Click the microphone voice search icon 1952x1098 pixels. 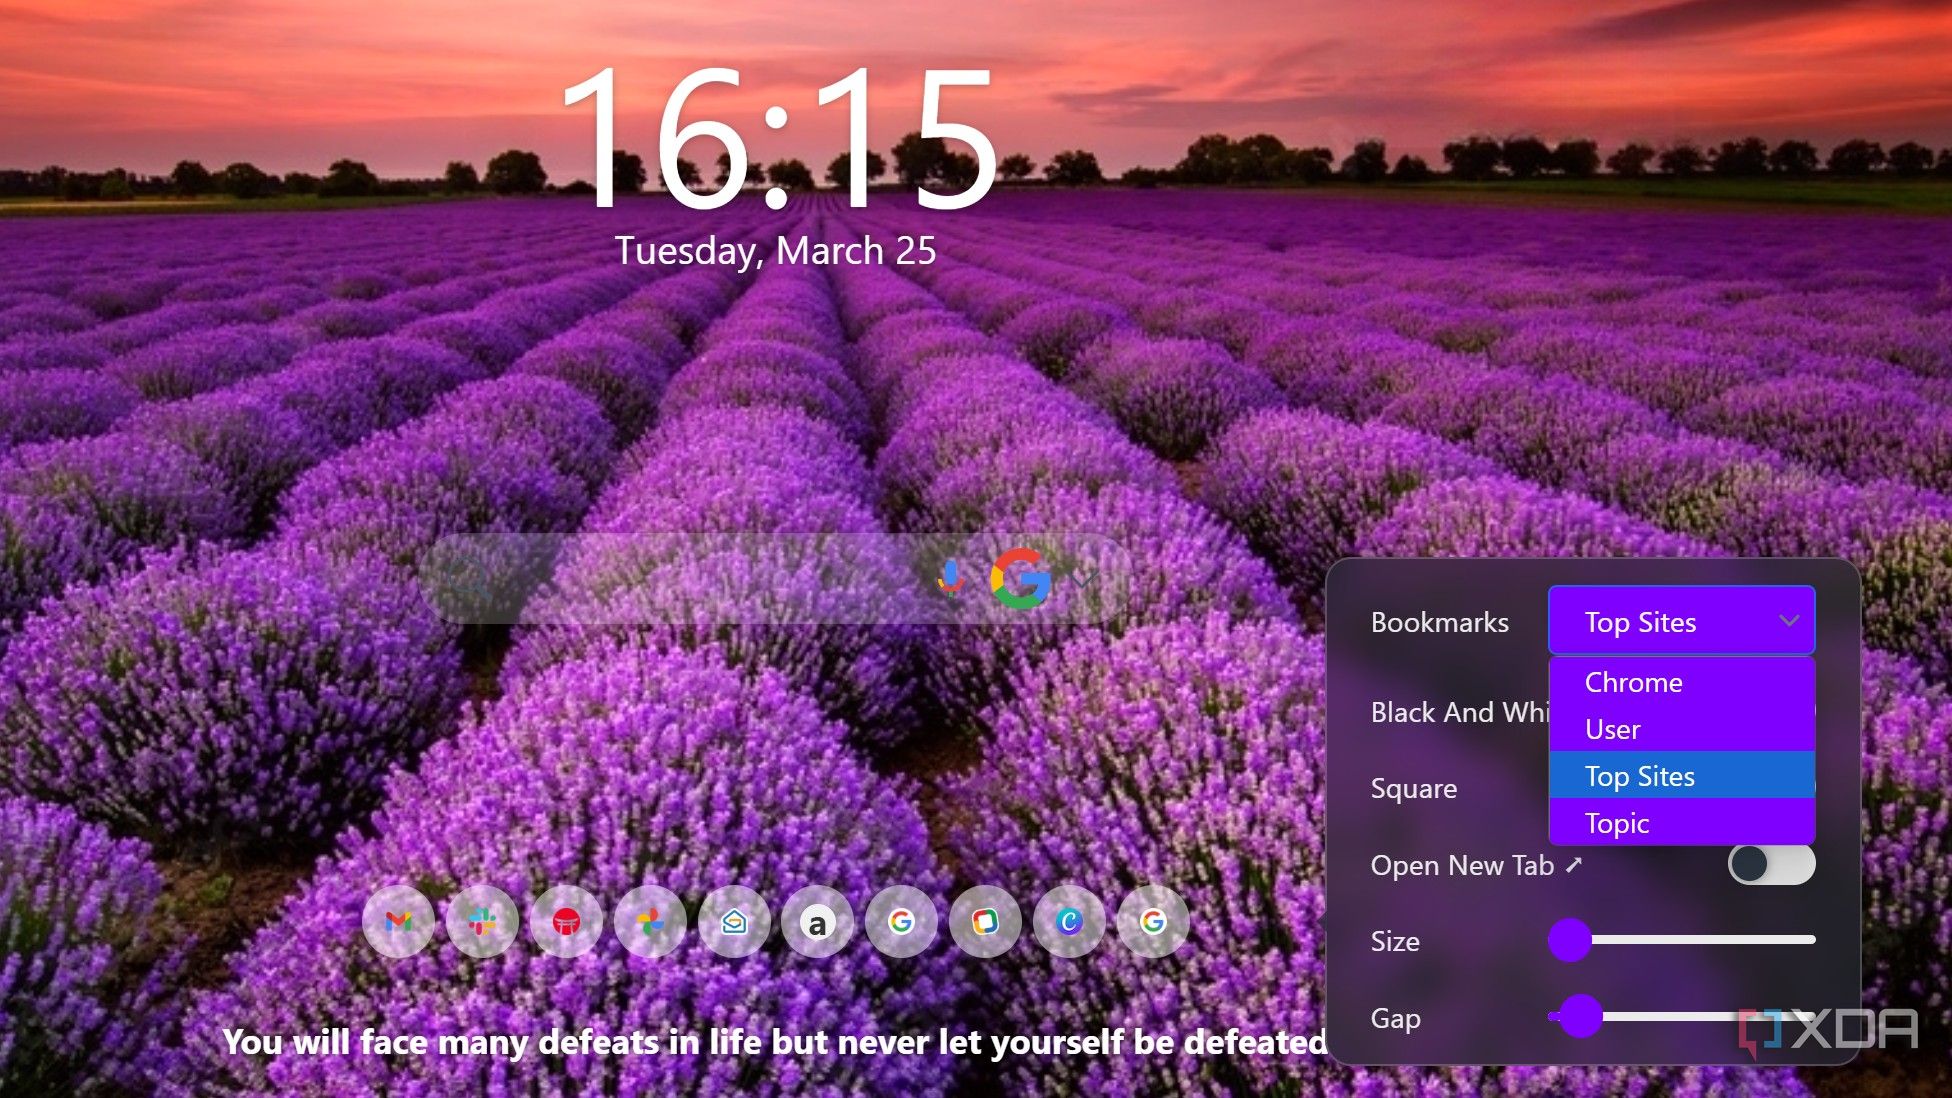[x=951, y=577]
